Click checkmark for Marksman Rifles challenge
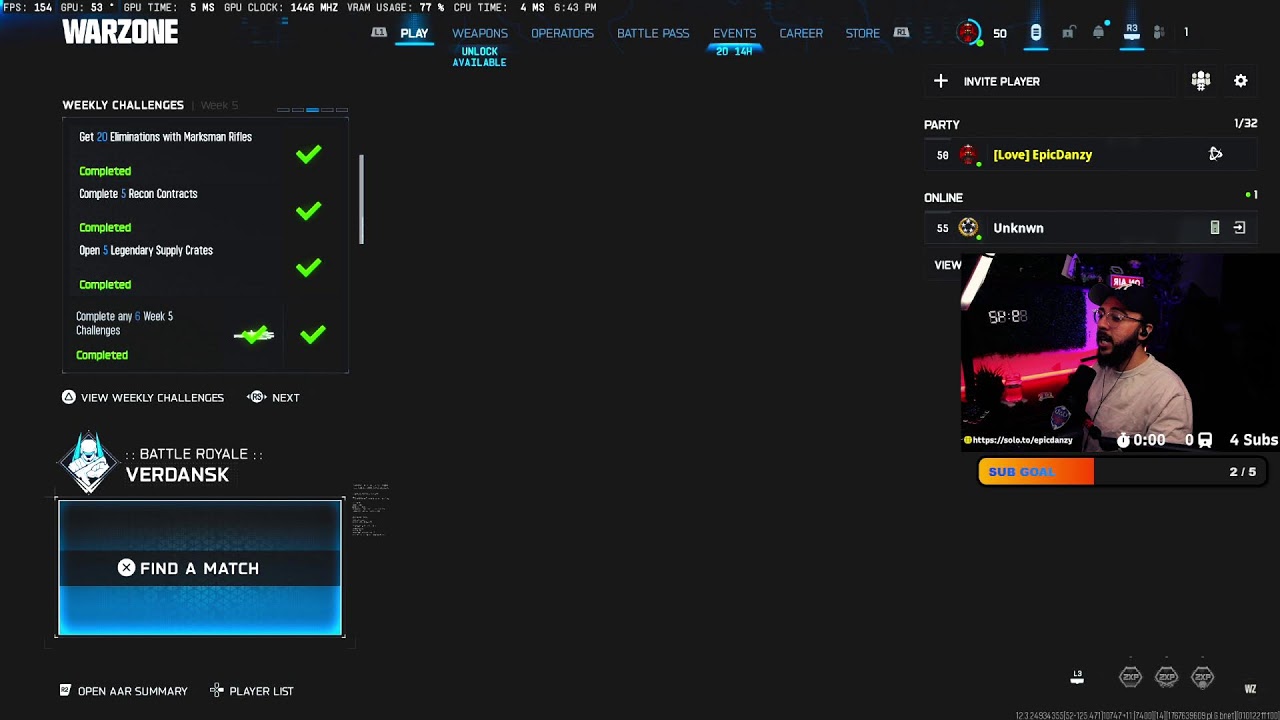Viewport: 1280px width, 720px height. [x=308, y=154]
